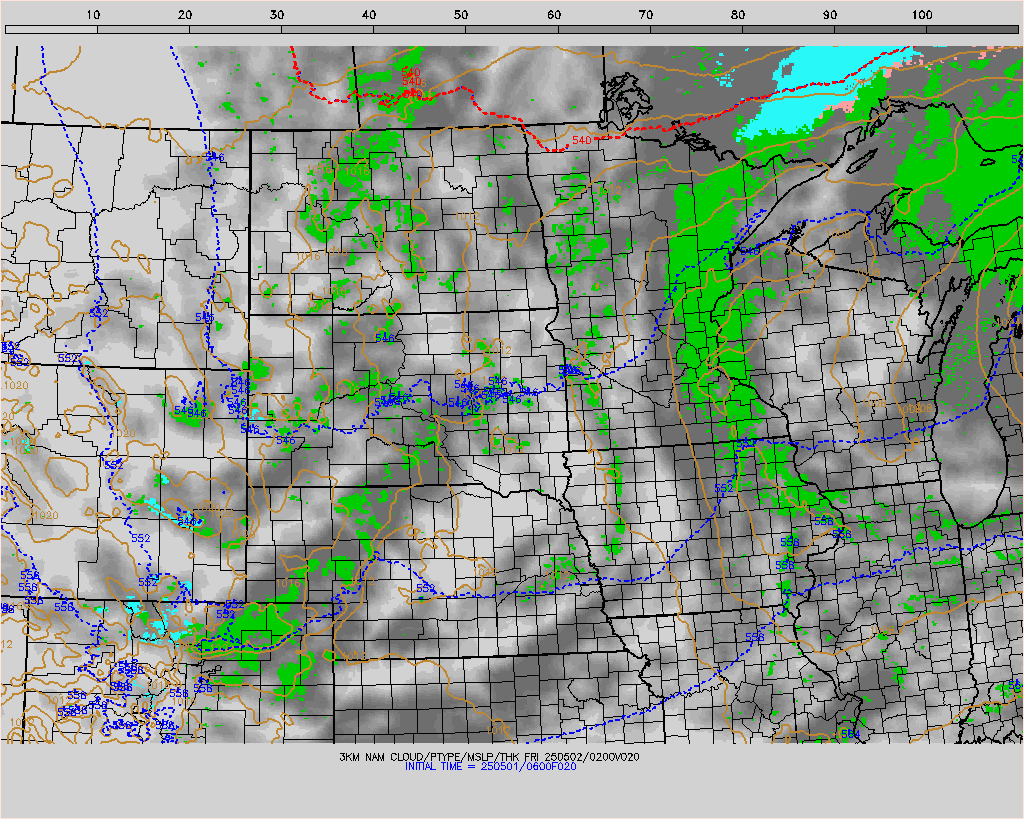Click the blue "584" thickness label

[850, 735]
